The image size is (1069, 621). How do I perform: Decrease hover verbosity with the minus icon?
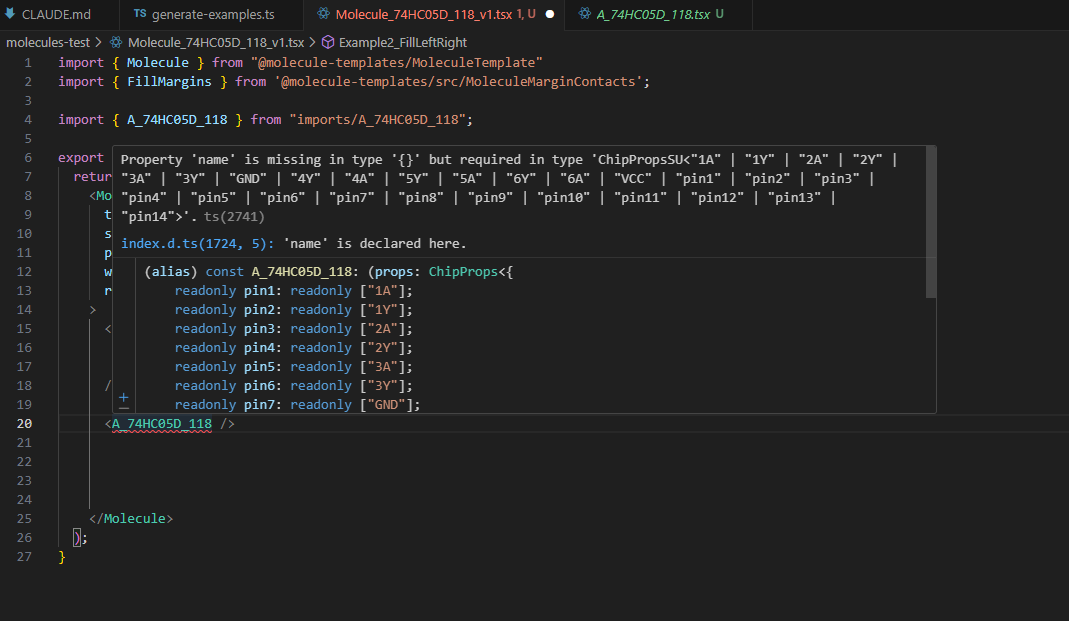[x=124, y=407]
